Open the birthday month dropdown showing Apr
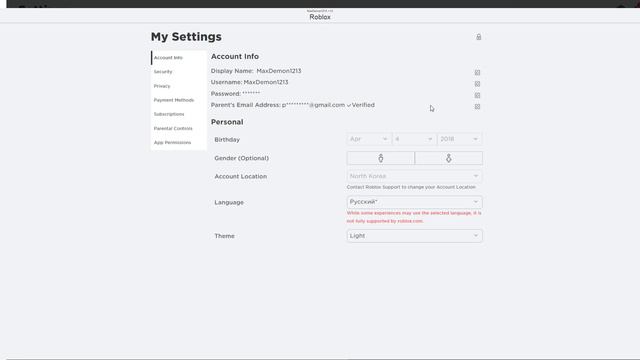The width and height of the screenshot is (640, 360). click(x=369, y=139)
